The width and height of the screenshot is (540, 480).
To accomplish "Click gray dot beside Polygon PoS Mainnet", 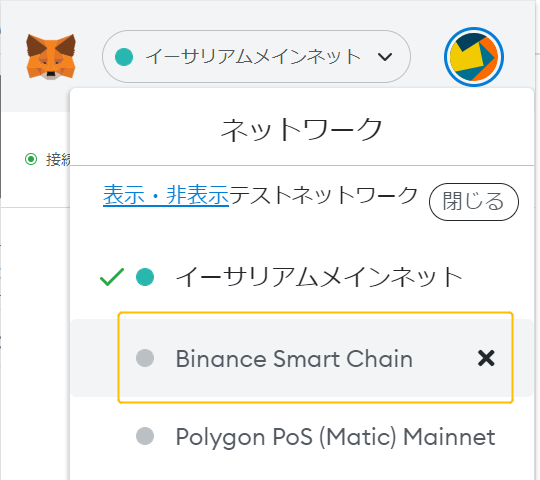I will [x=145, y=436].
